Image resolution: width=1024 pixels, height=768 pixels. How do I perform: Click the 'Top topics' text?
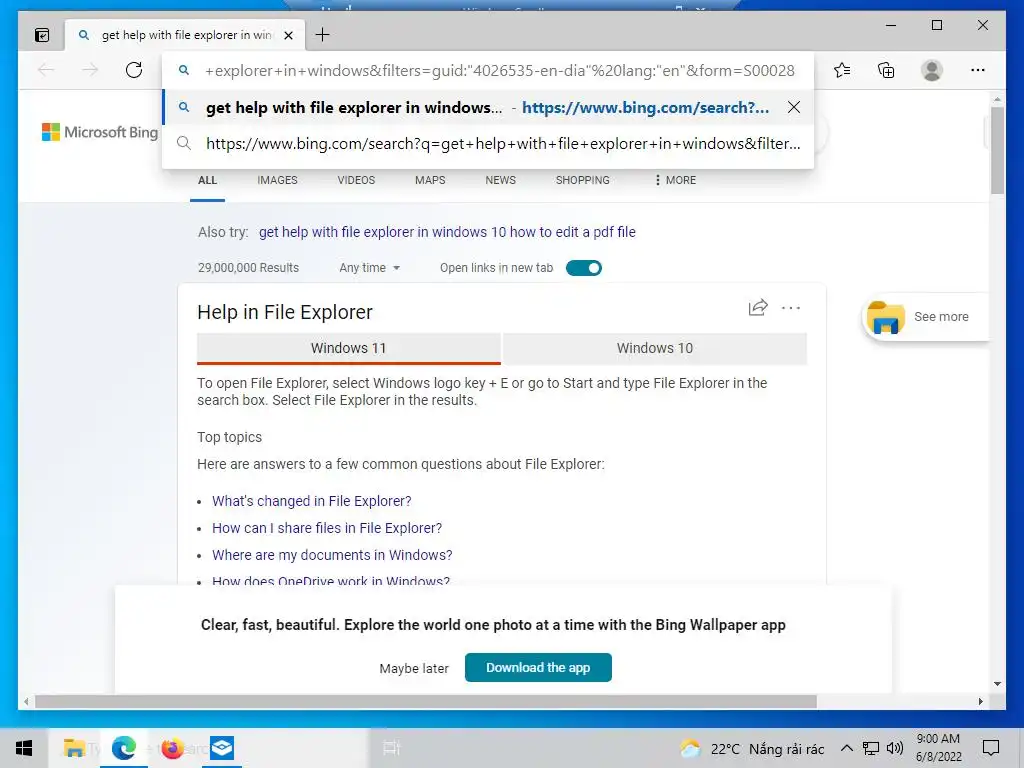pyautogui.click(x=229, y=438)
